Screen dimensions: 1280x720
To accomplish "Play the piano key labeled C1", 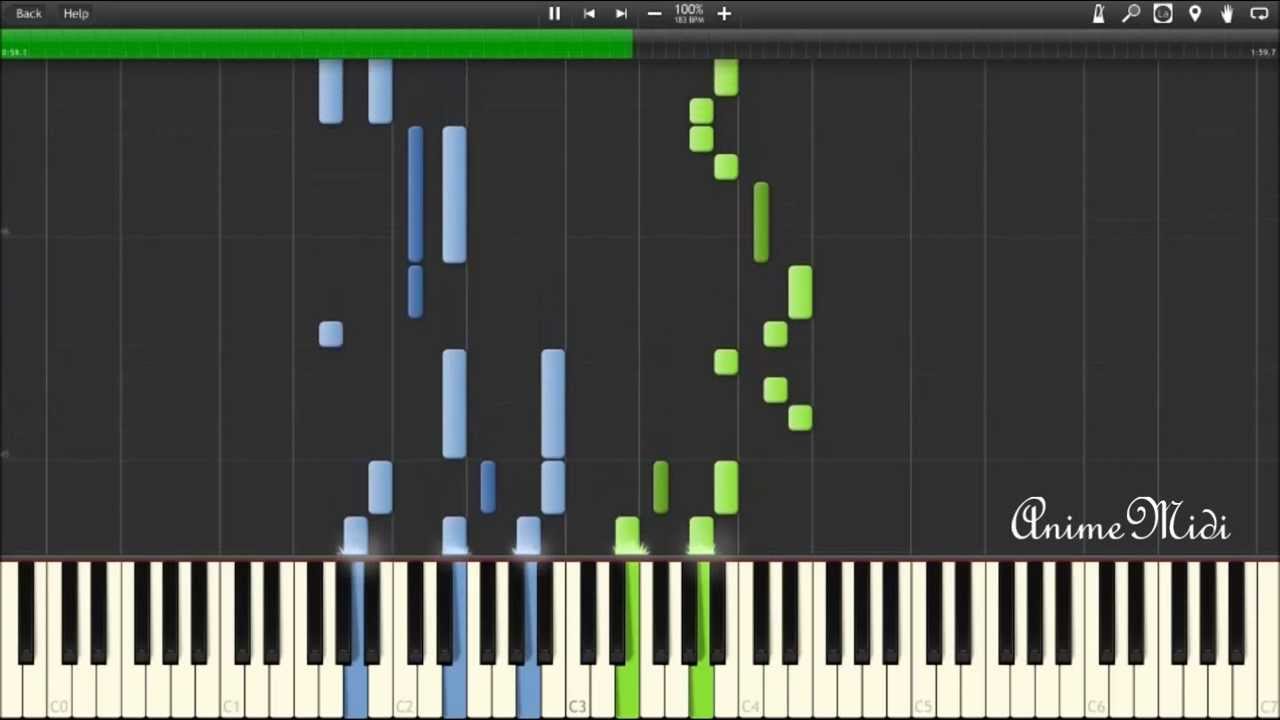I will [x=231, y=640].
